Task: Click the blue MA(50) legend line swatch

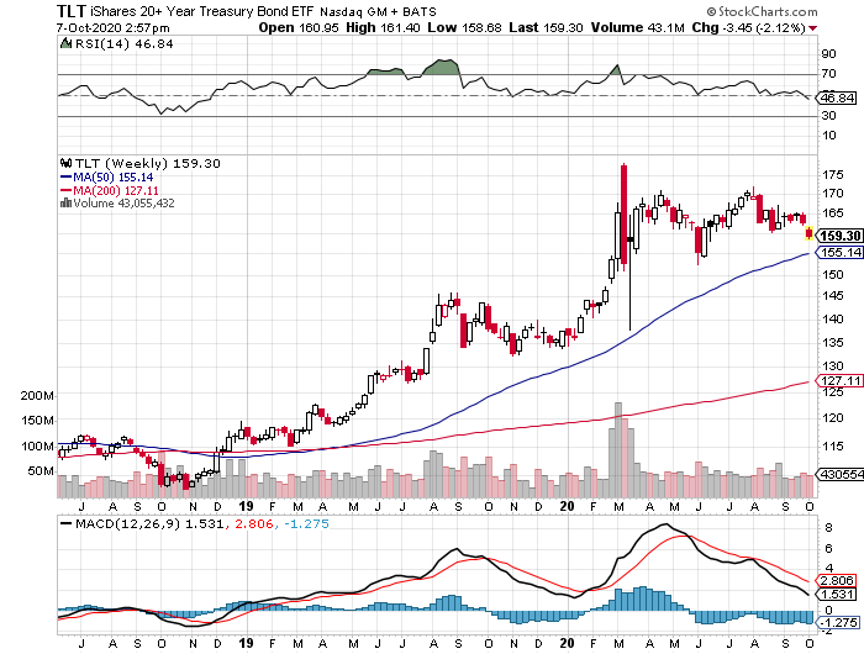Action: 65,176
